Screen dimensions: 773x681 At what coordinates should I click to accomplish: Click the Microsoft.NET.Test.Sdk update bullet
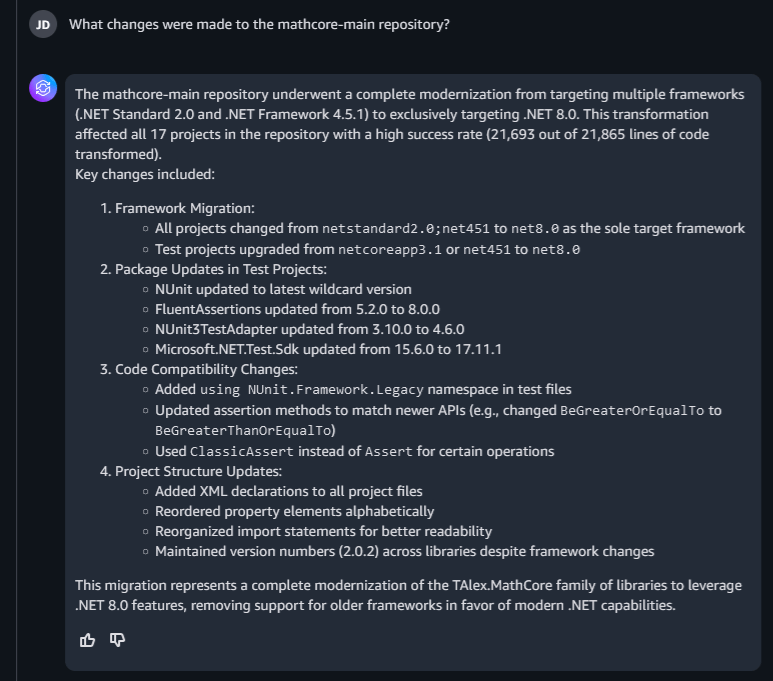point(328,349)
